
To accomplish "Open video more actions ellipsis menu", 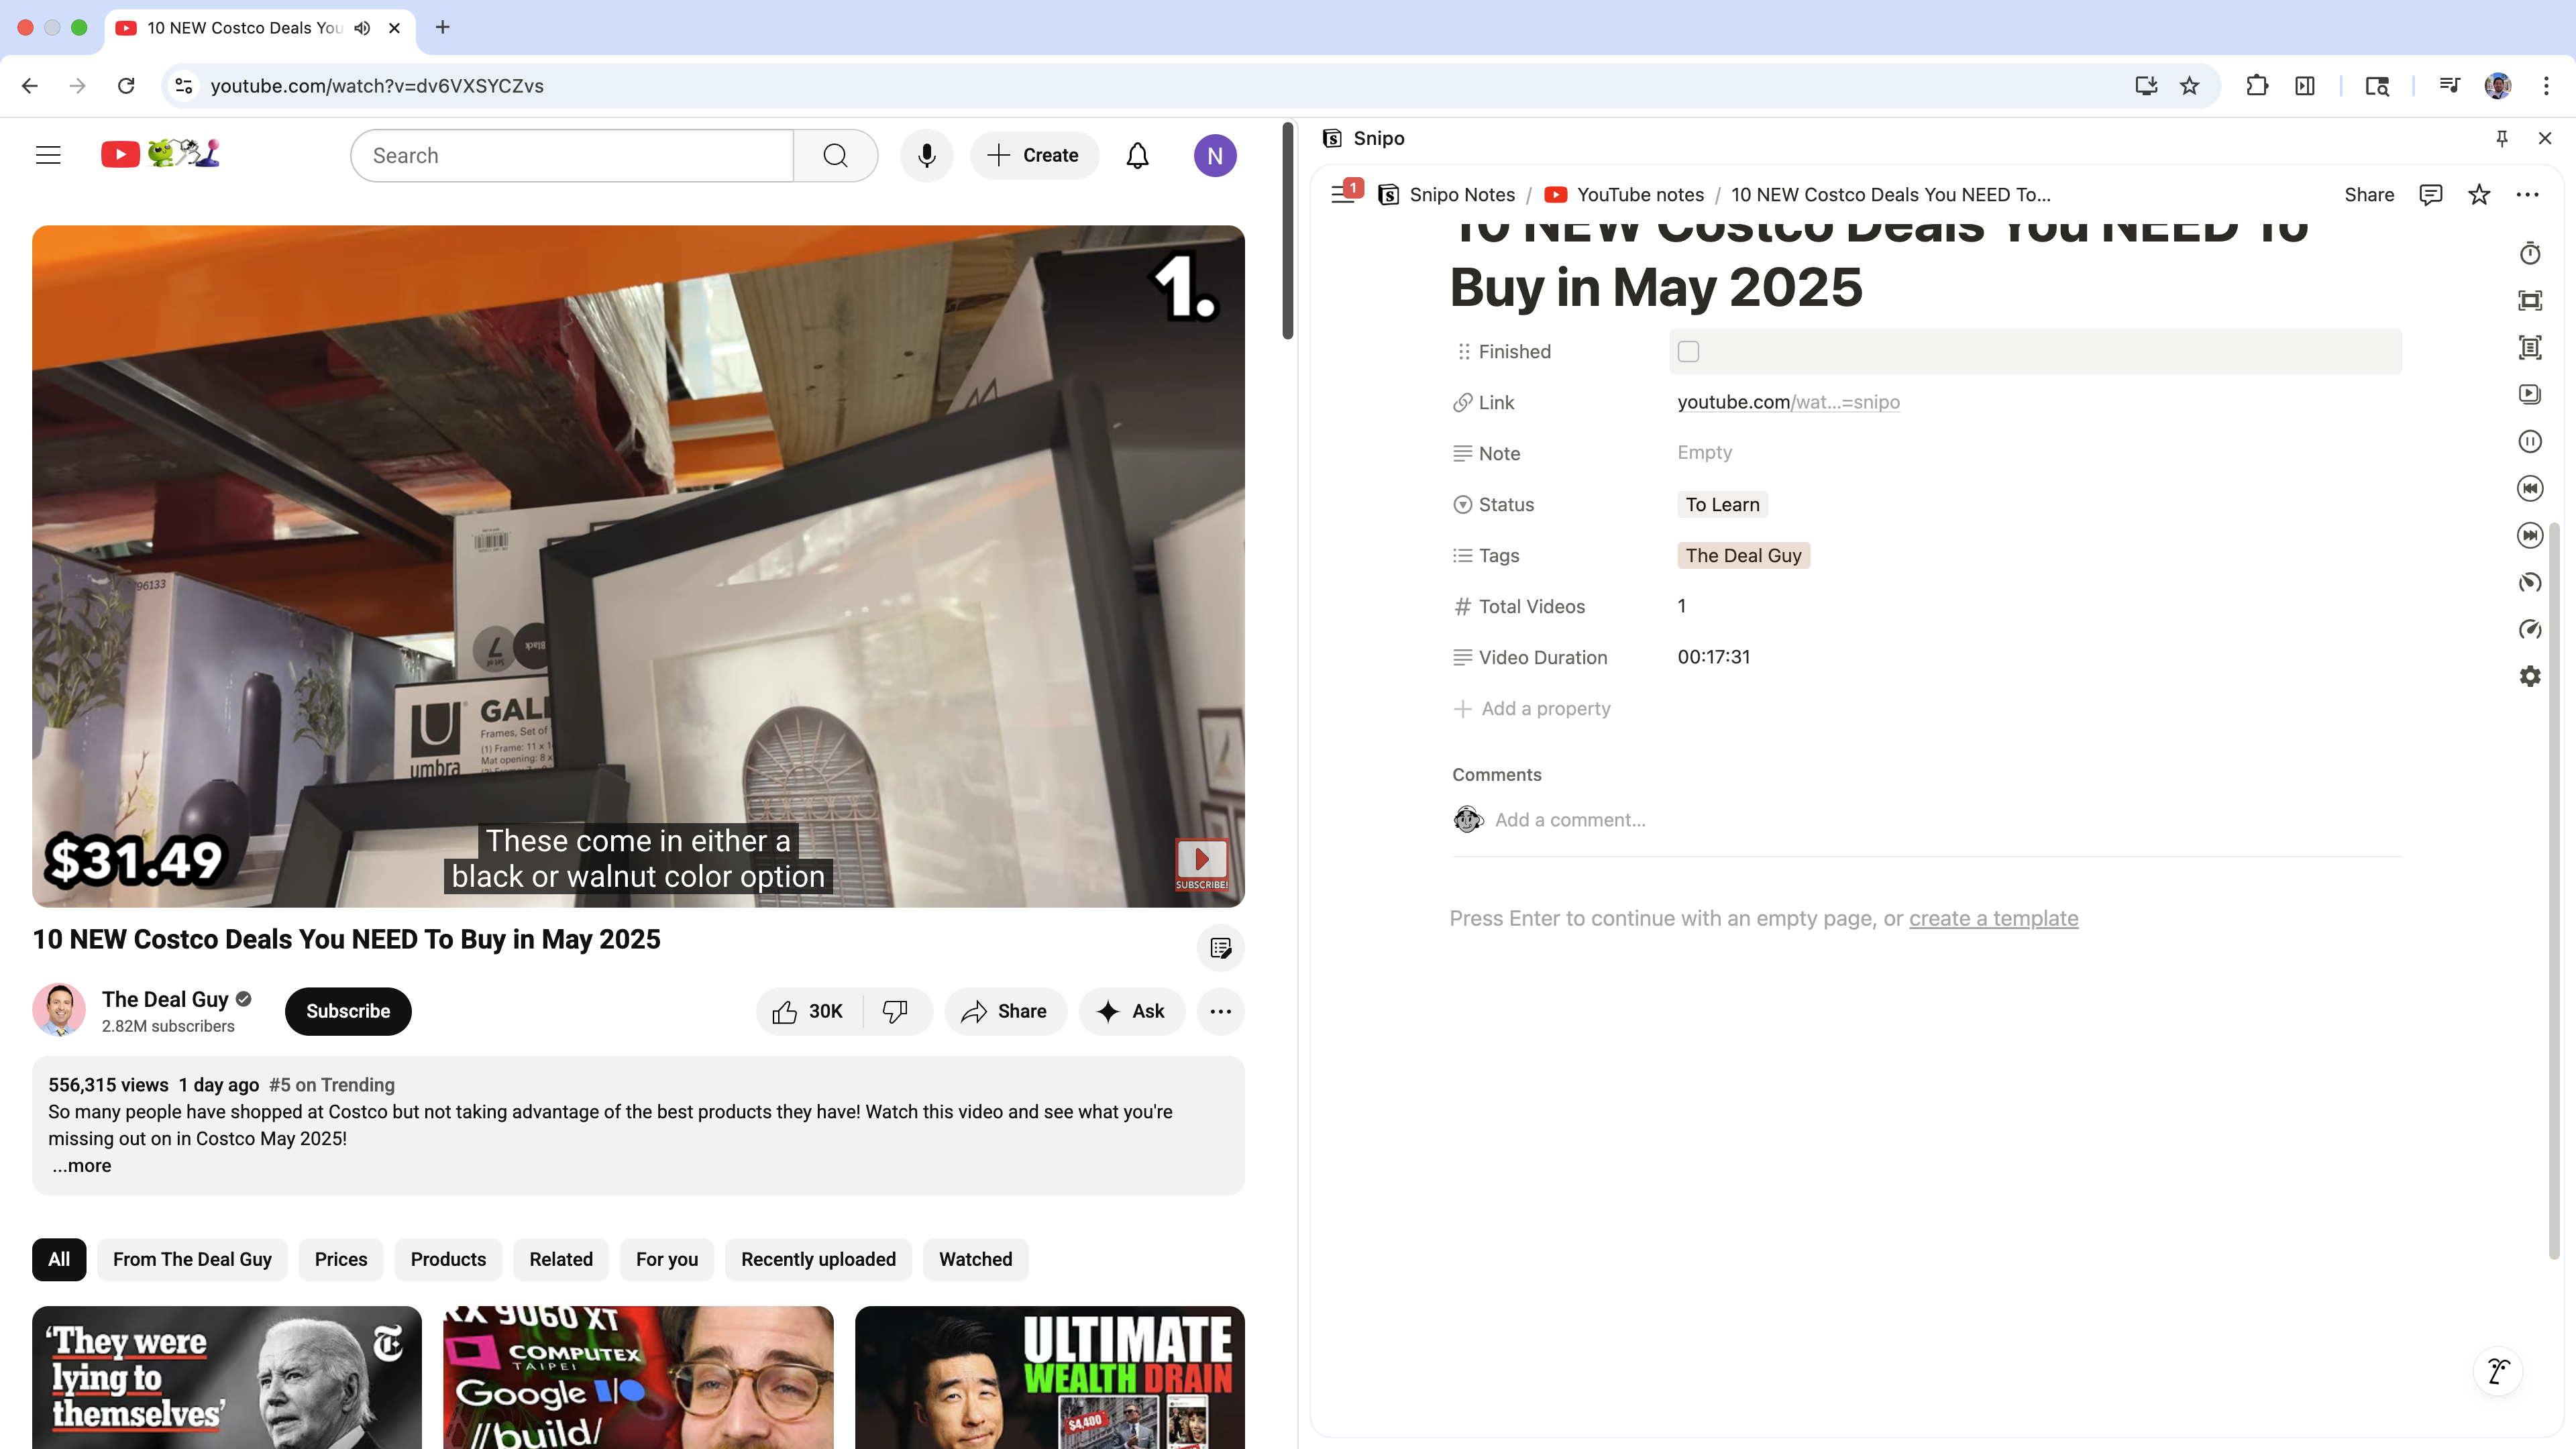I will click(x=1219, y=1011).
